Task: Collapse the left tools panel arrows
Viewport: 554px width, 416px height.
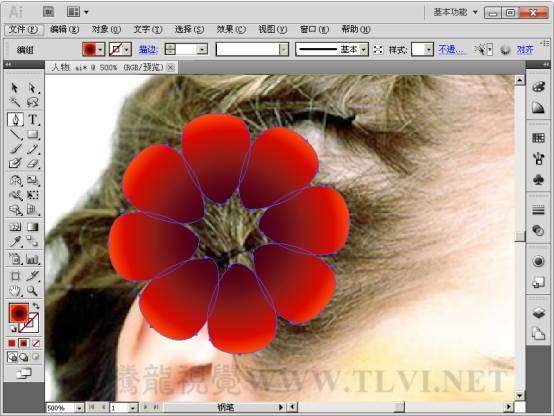Action: [8, 65]
